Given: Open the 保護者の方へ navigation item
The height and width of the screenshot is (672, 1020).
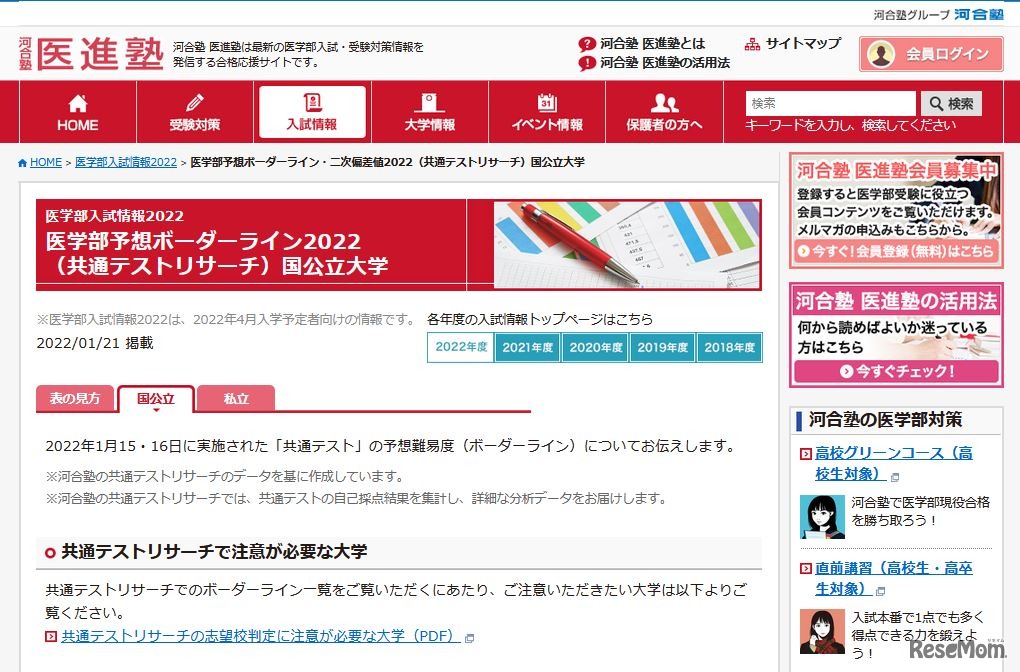Looking at the screenshot, I should click(664, 112).
